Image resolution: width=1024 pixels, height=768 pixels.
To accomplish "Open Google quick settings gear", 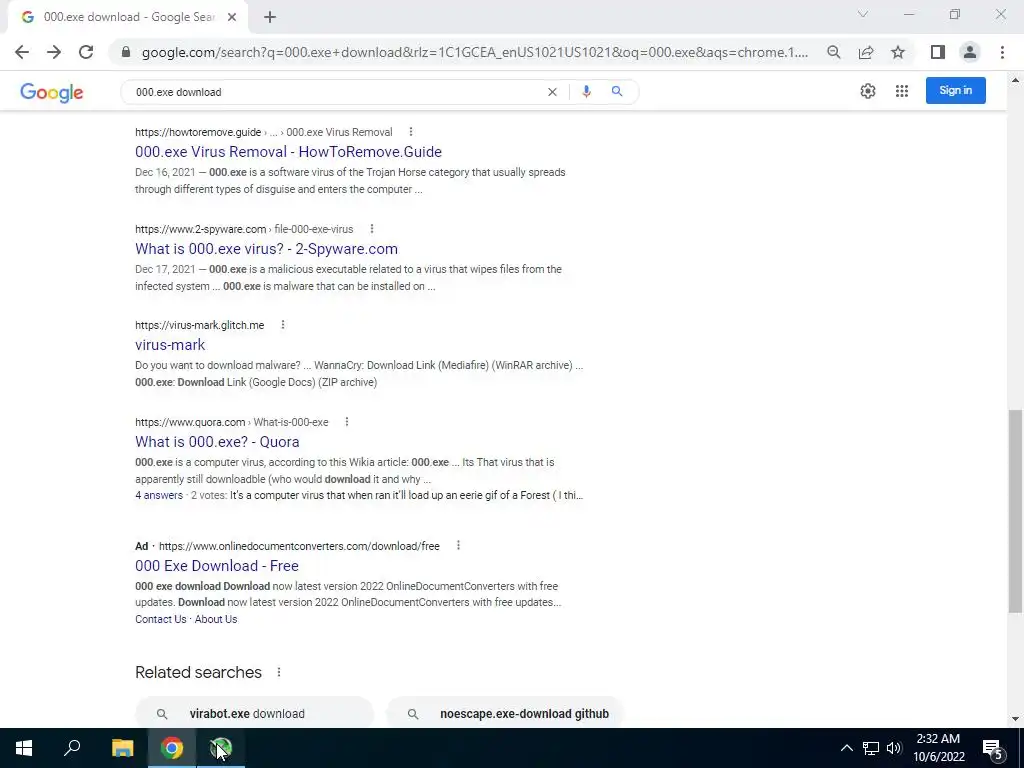I will [867, 91].
